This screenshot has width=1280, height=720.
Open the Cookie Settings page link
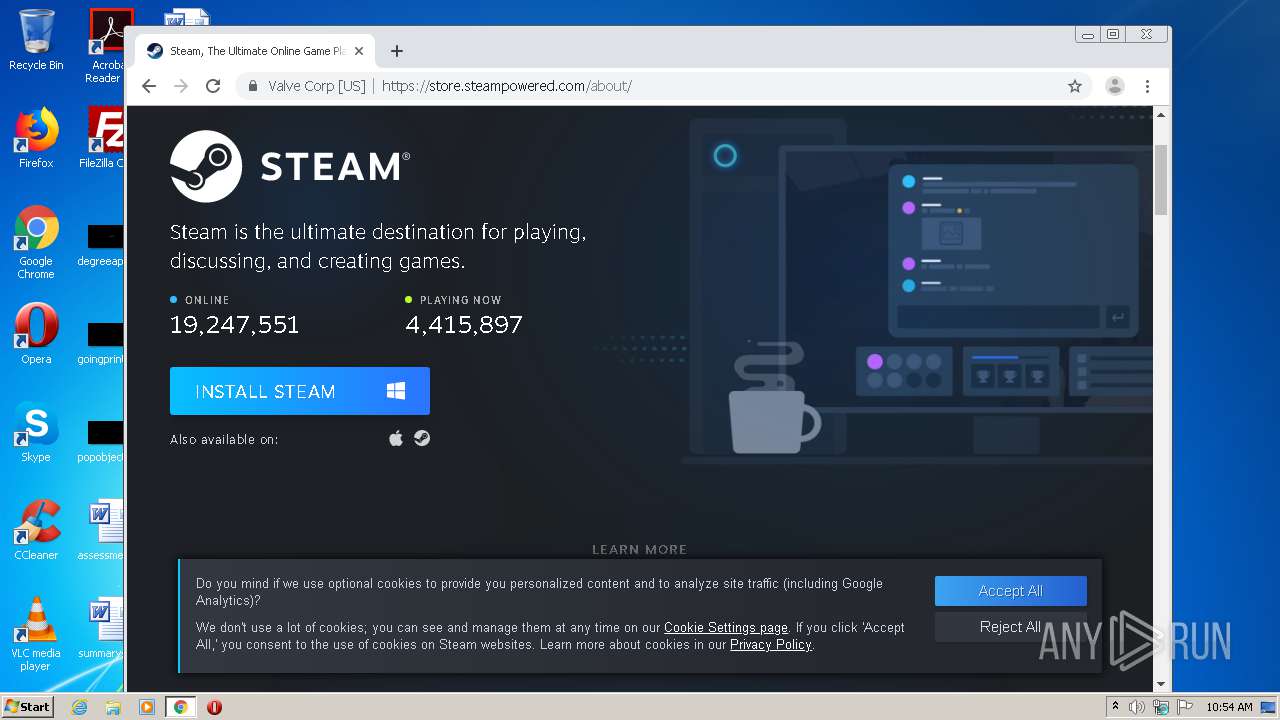pos(726,628)
